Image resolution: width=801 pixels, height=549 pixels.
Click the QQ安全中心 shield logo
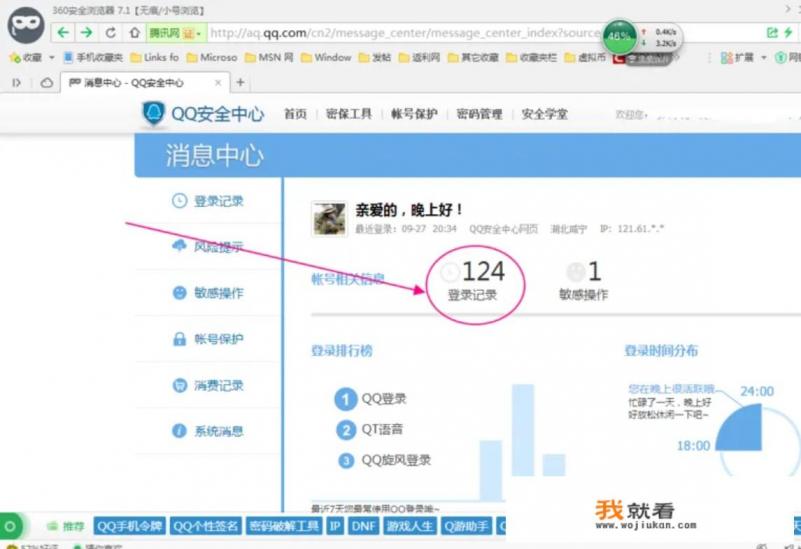coord(153,113)
